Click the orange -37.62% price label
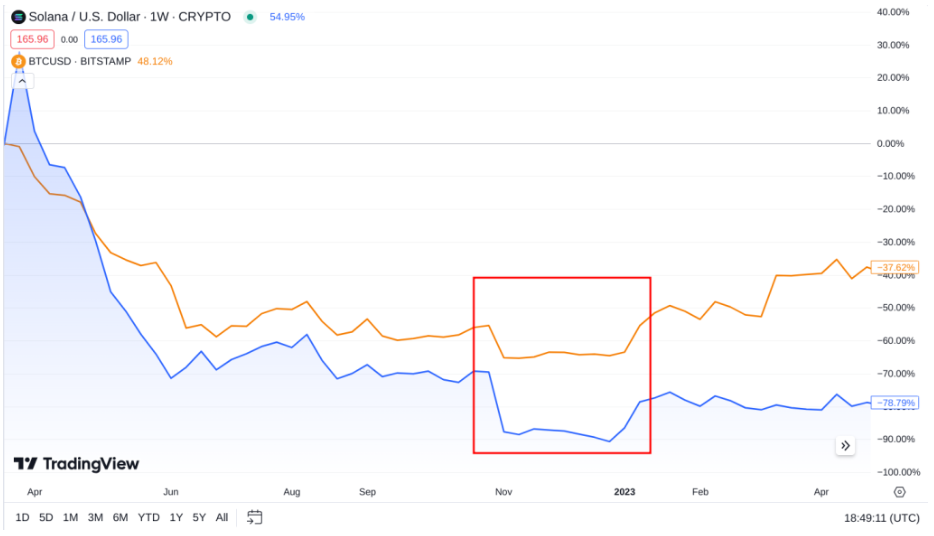Image resolution: width=934 pixels, height=536 pixels. (x=895, y=267)
